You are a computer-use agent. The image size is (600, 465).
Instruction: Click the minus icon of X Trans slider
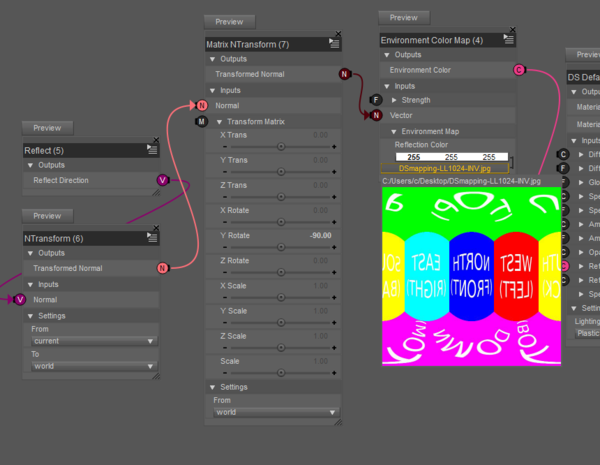(x=225, y=147)
